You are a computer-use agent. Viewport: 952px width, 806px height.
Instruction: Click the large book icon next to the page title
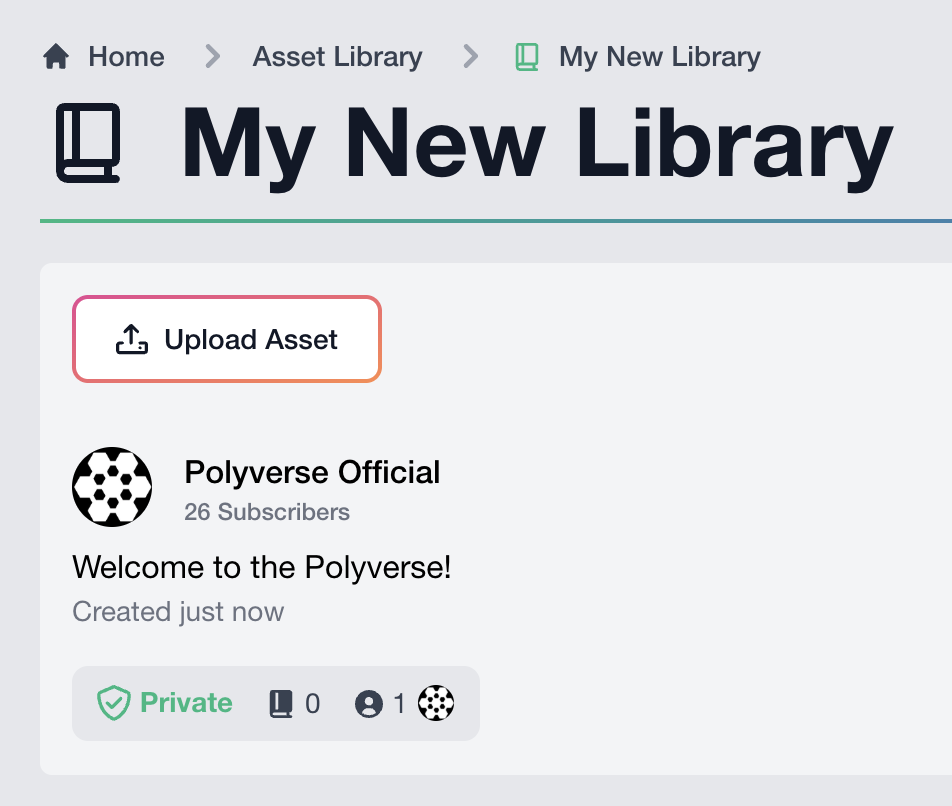(88, 145)
